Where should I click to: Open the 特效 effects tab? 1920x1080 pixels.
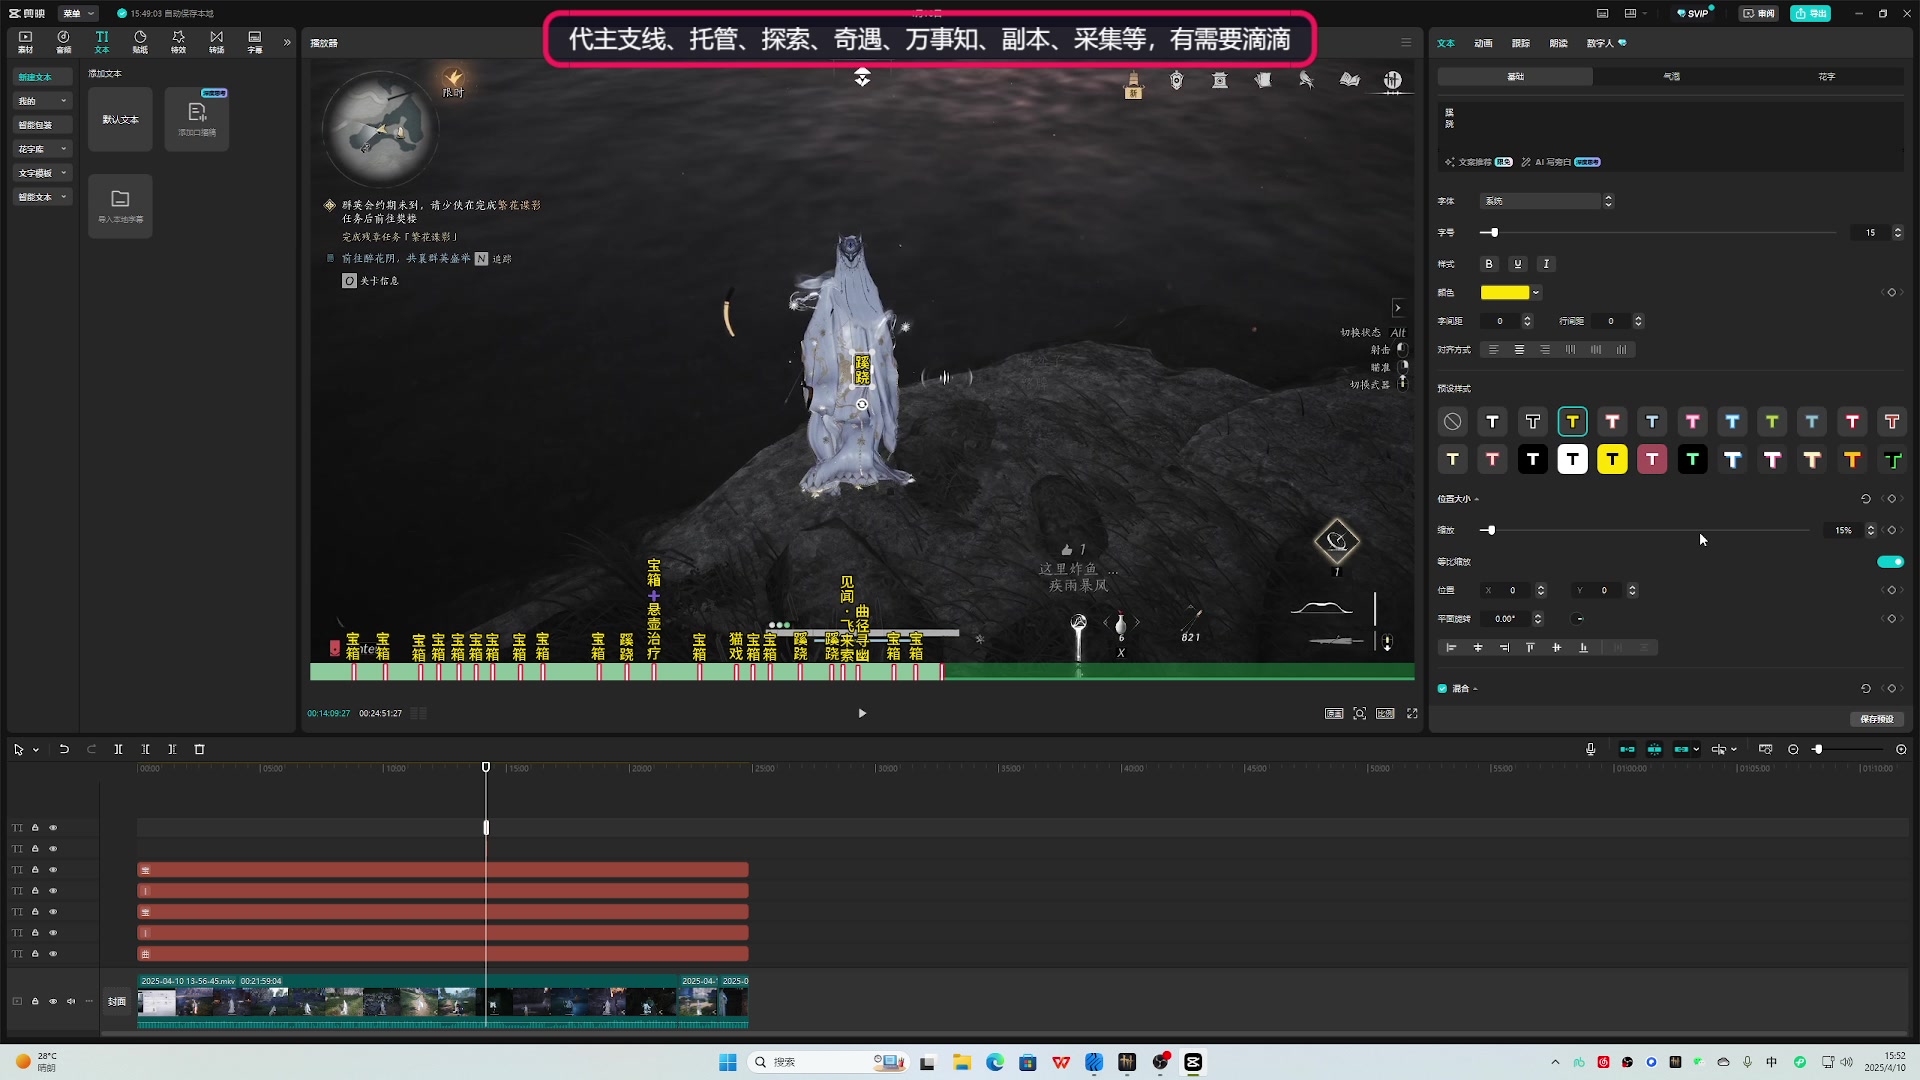click(x=178, y=42)
